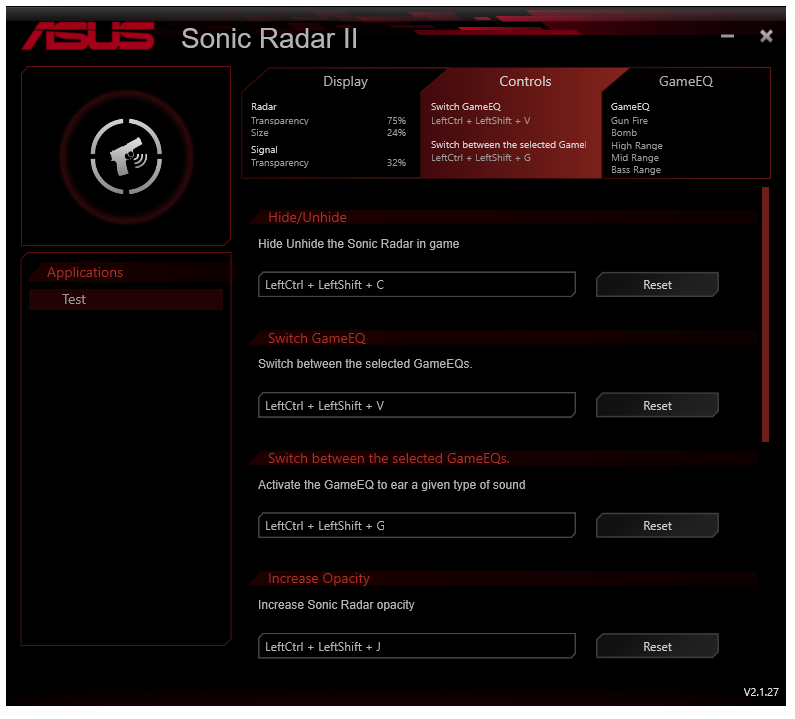The width and height of the screenshot is (795, 719).
Task: Click 'Increase Sonic Radar opacity' description
Action: (336, 605)
